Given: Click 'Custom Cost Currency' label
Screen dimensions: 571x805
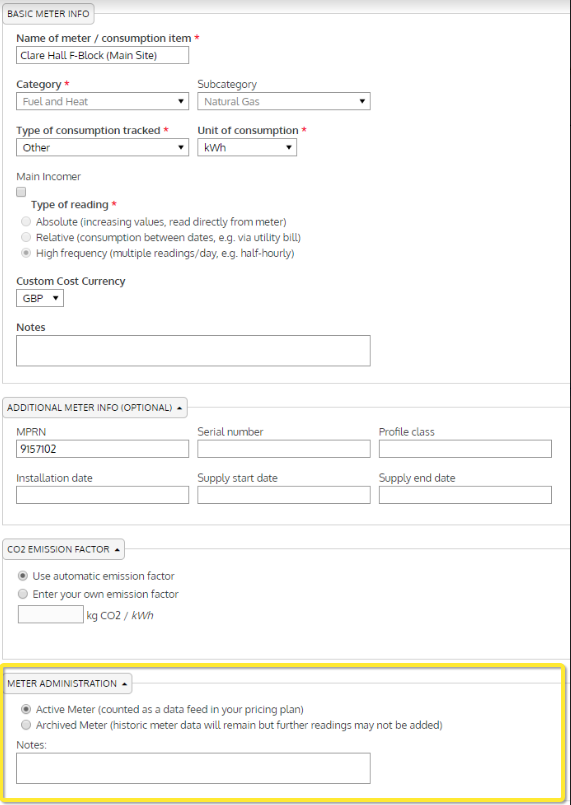Looking at the screenshot, I should (x=71, y=281).
